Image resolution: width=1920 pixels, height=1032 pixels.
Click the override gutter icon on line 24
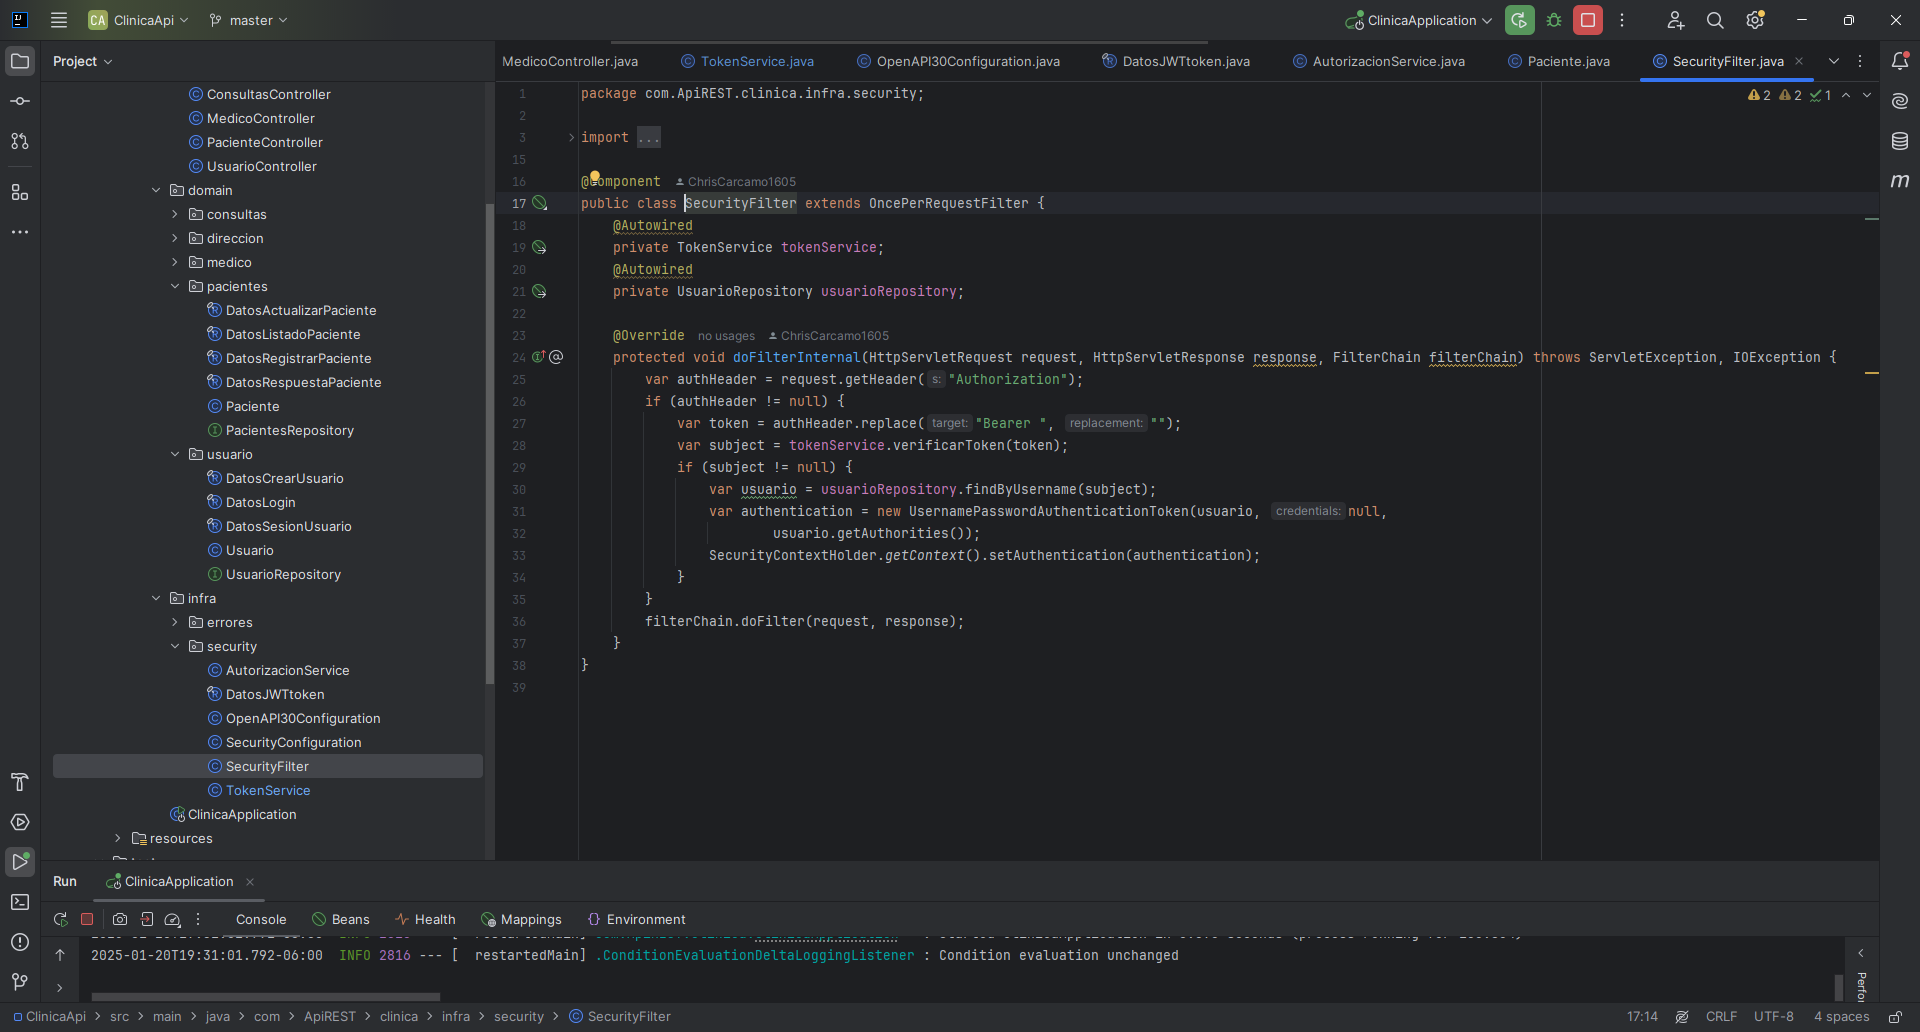(539, 357)
